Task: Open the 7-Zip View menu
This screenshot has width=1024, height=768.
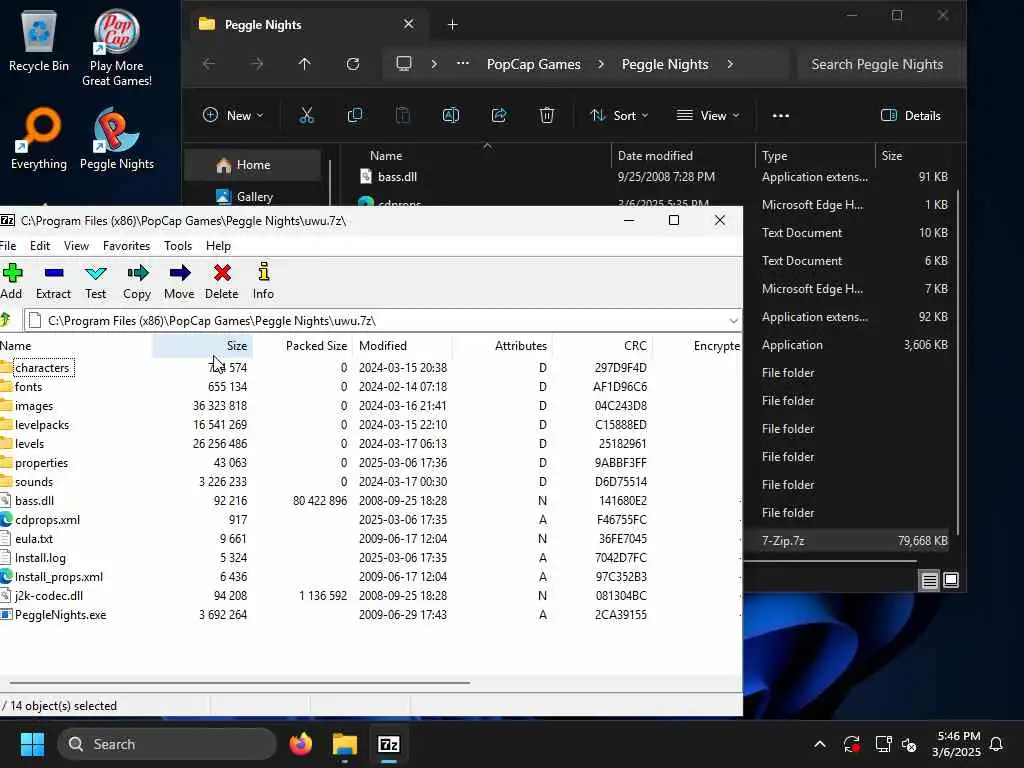Action: point(76,246)
